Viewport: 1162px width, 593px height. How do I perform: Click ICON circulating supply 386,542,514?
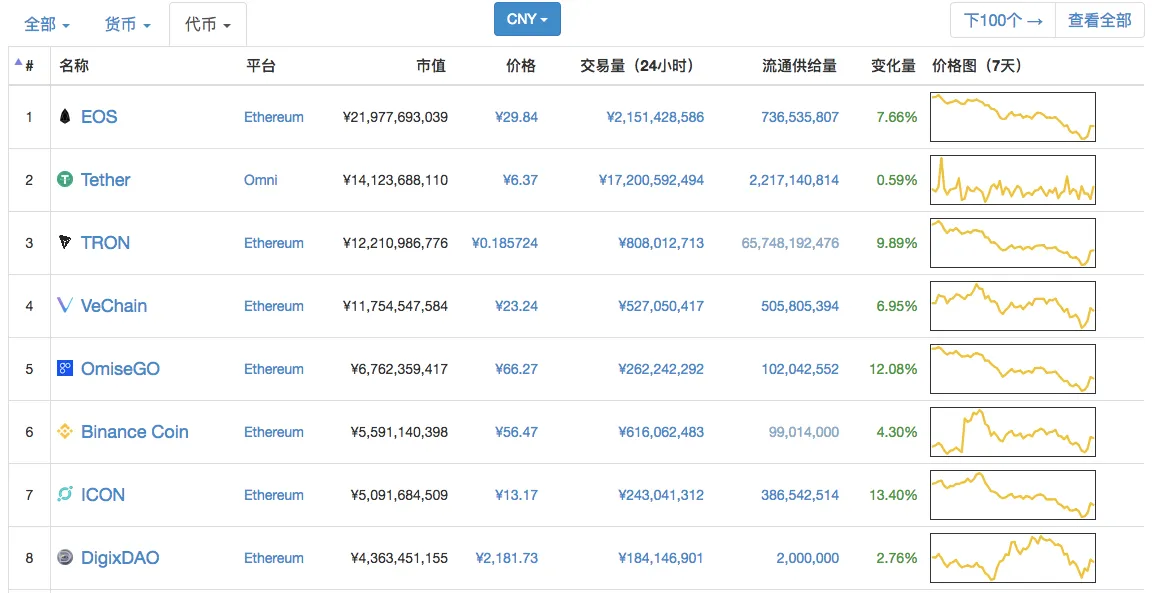800,495
